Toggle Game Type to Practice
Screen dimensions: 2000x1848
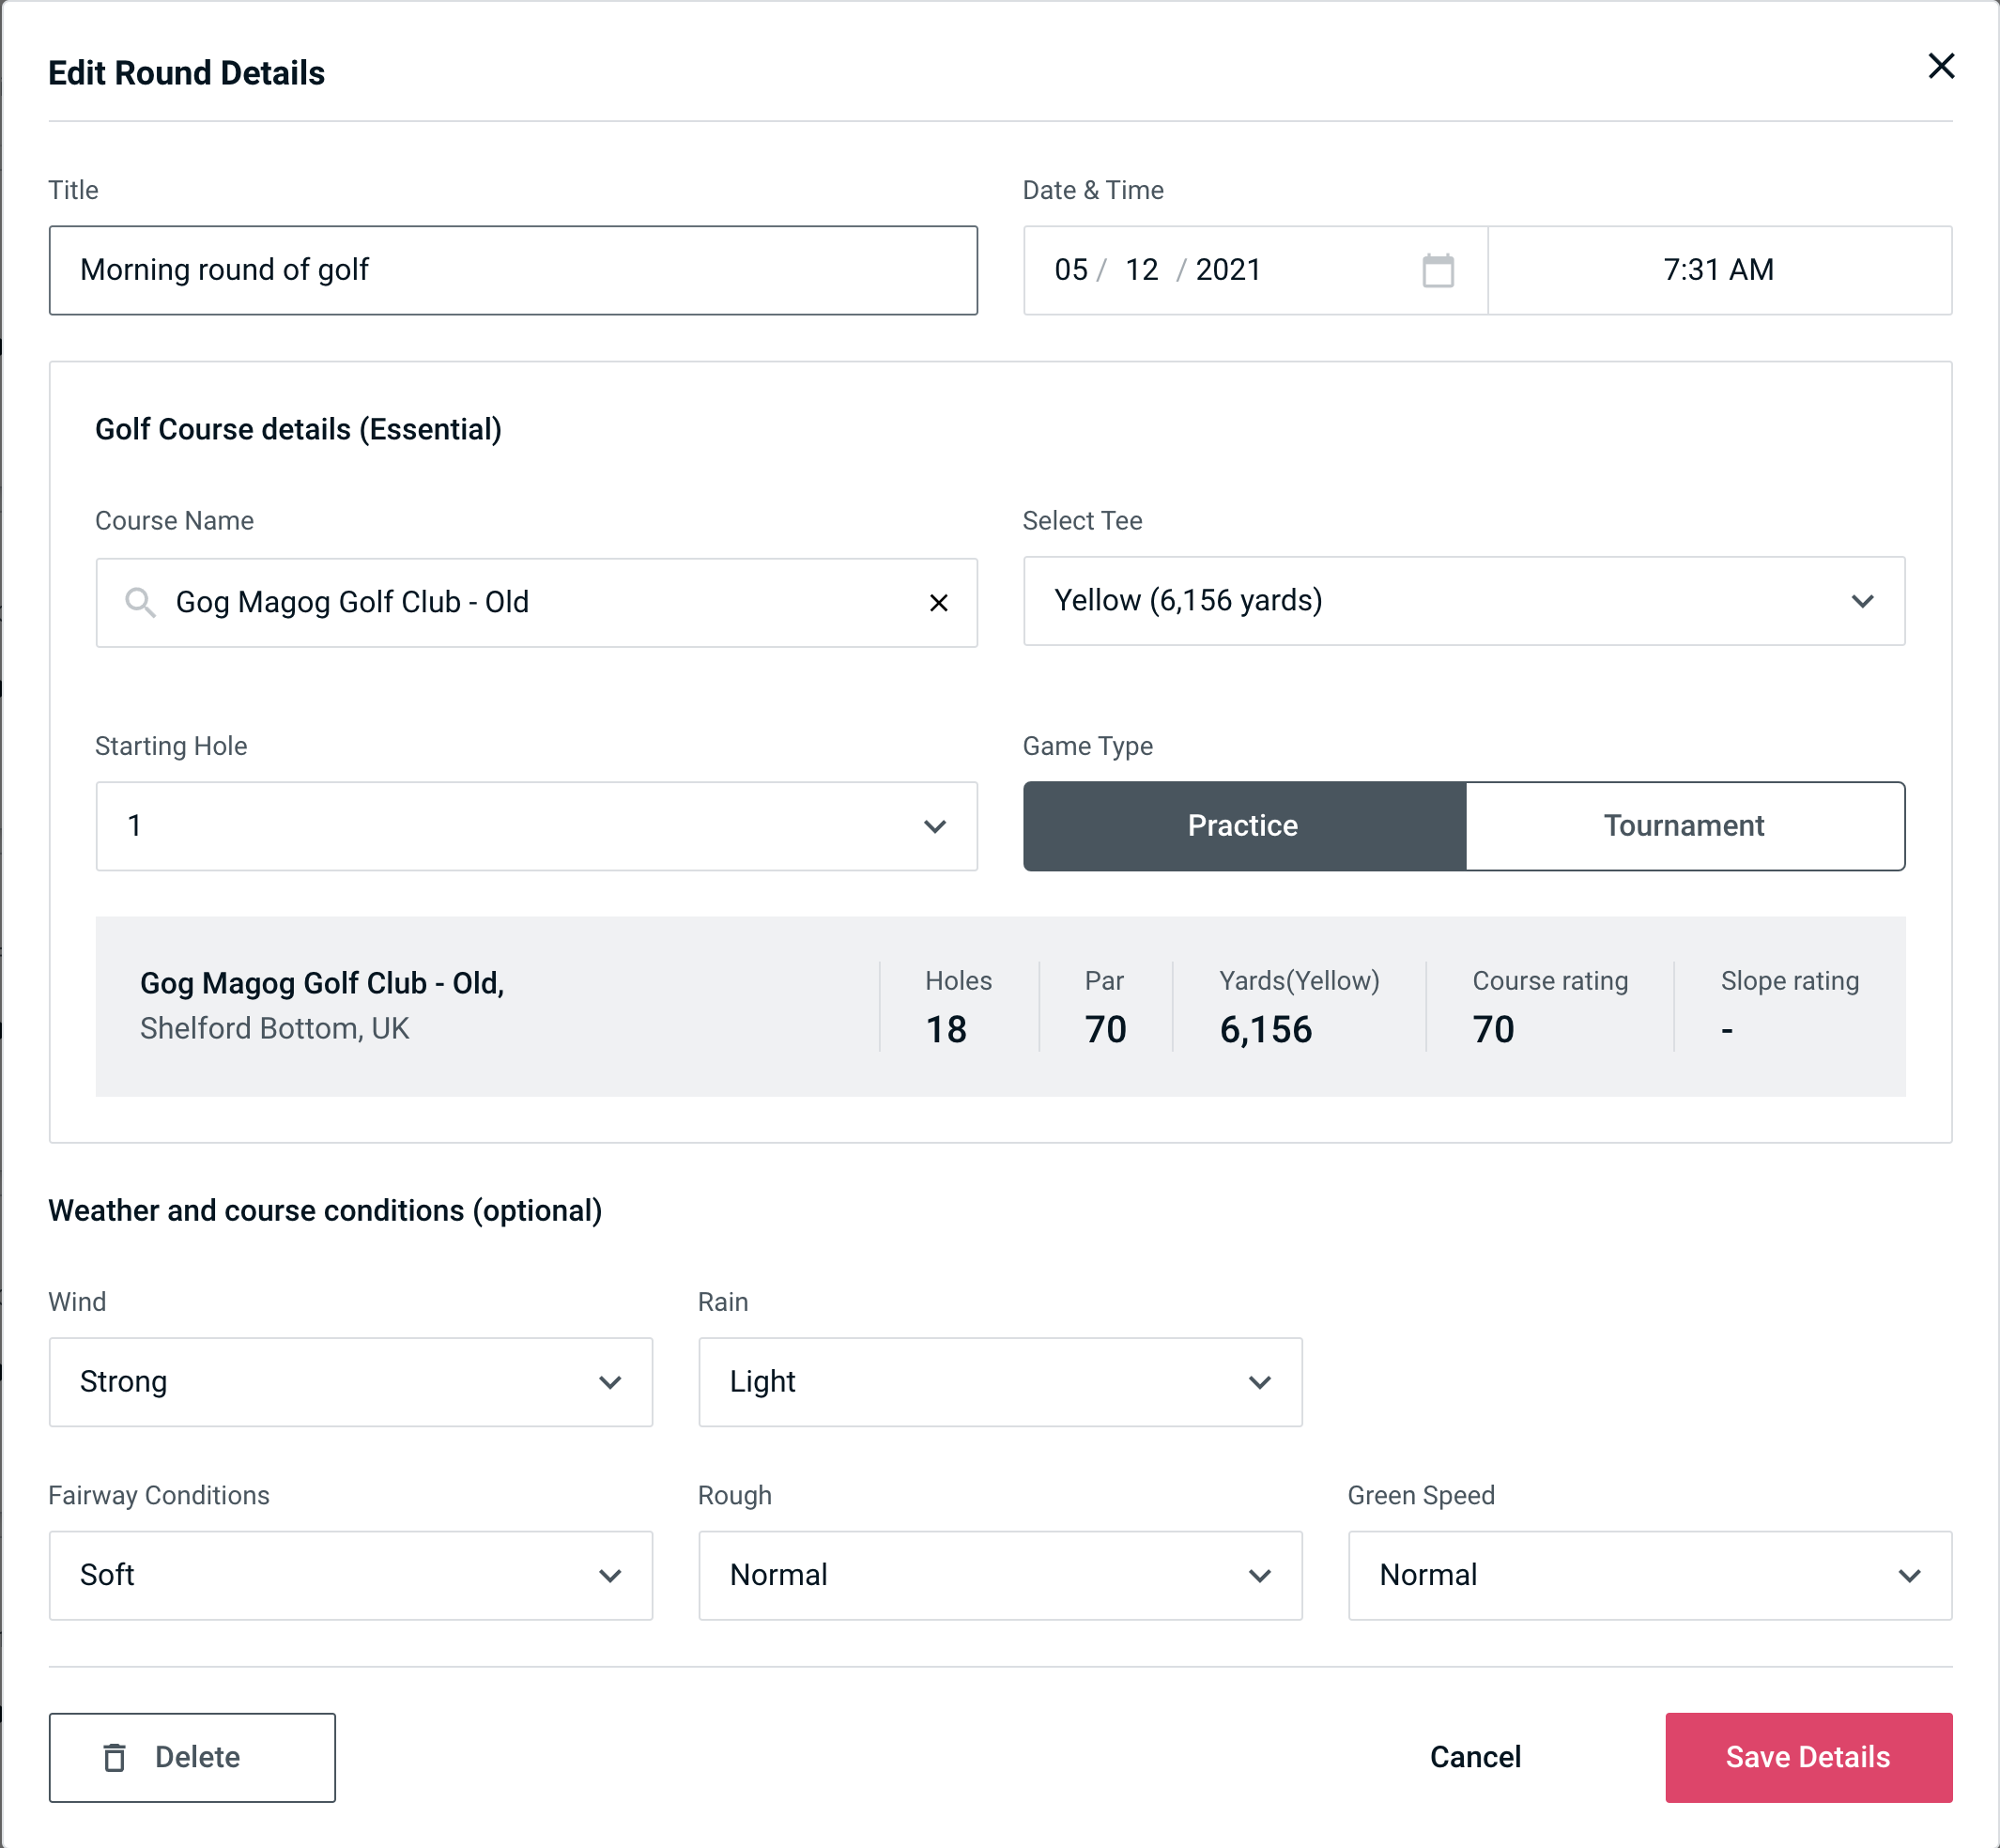1244,825
